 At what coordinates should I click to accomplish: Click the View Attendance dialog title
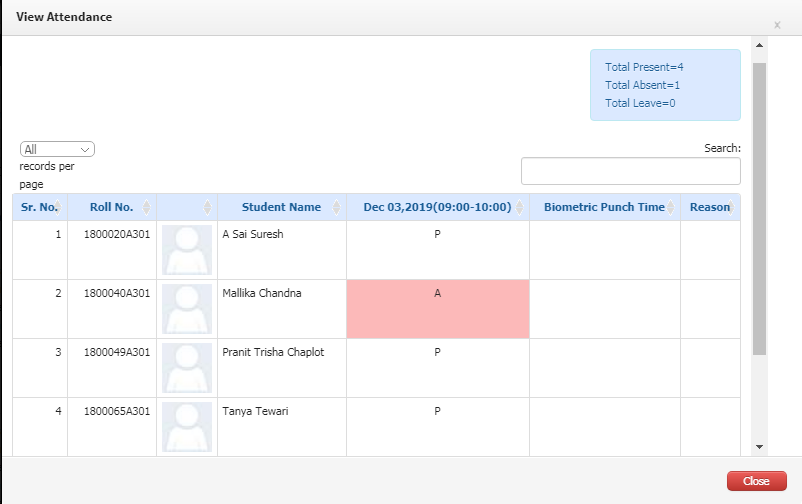64,17
